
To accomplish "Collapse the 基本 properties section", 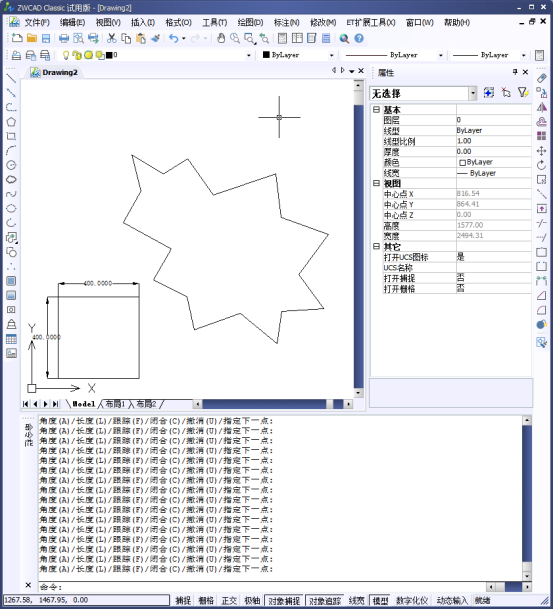I will coord(376,110).
